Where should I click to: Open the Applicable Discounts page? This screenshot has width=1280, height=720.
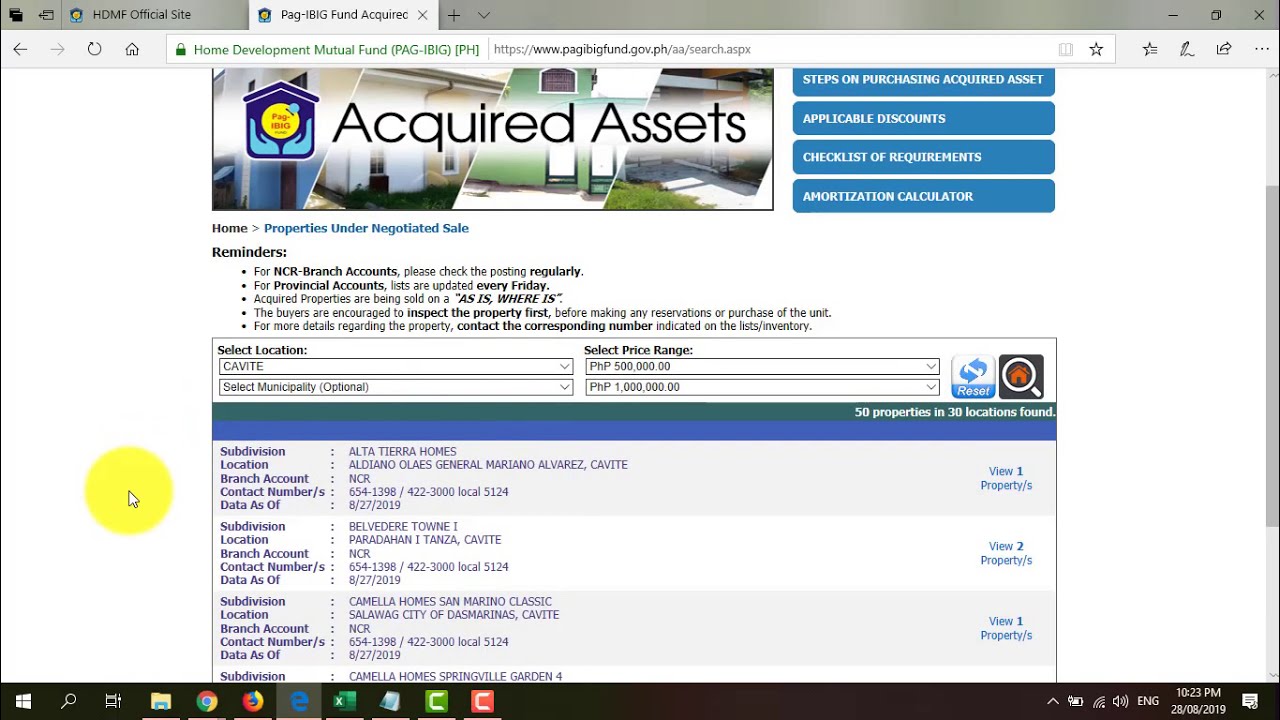tap(923, 118)
